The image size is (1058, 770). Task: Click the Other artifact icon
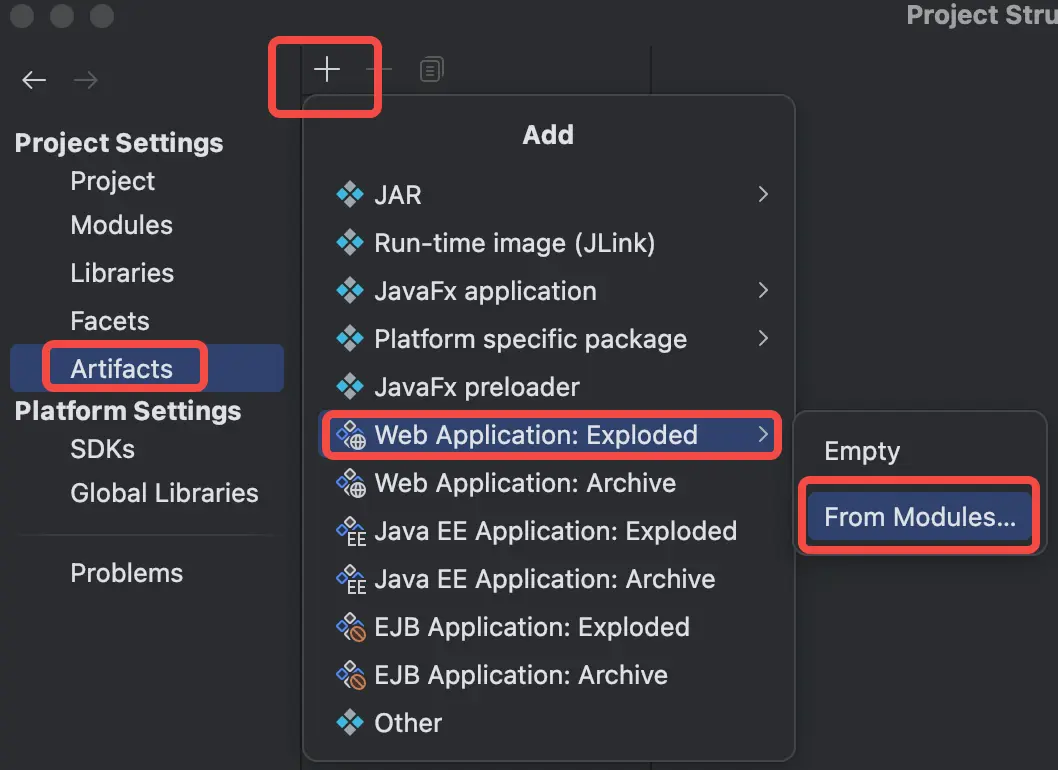tap(350, 723)
